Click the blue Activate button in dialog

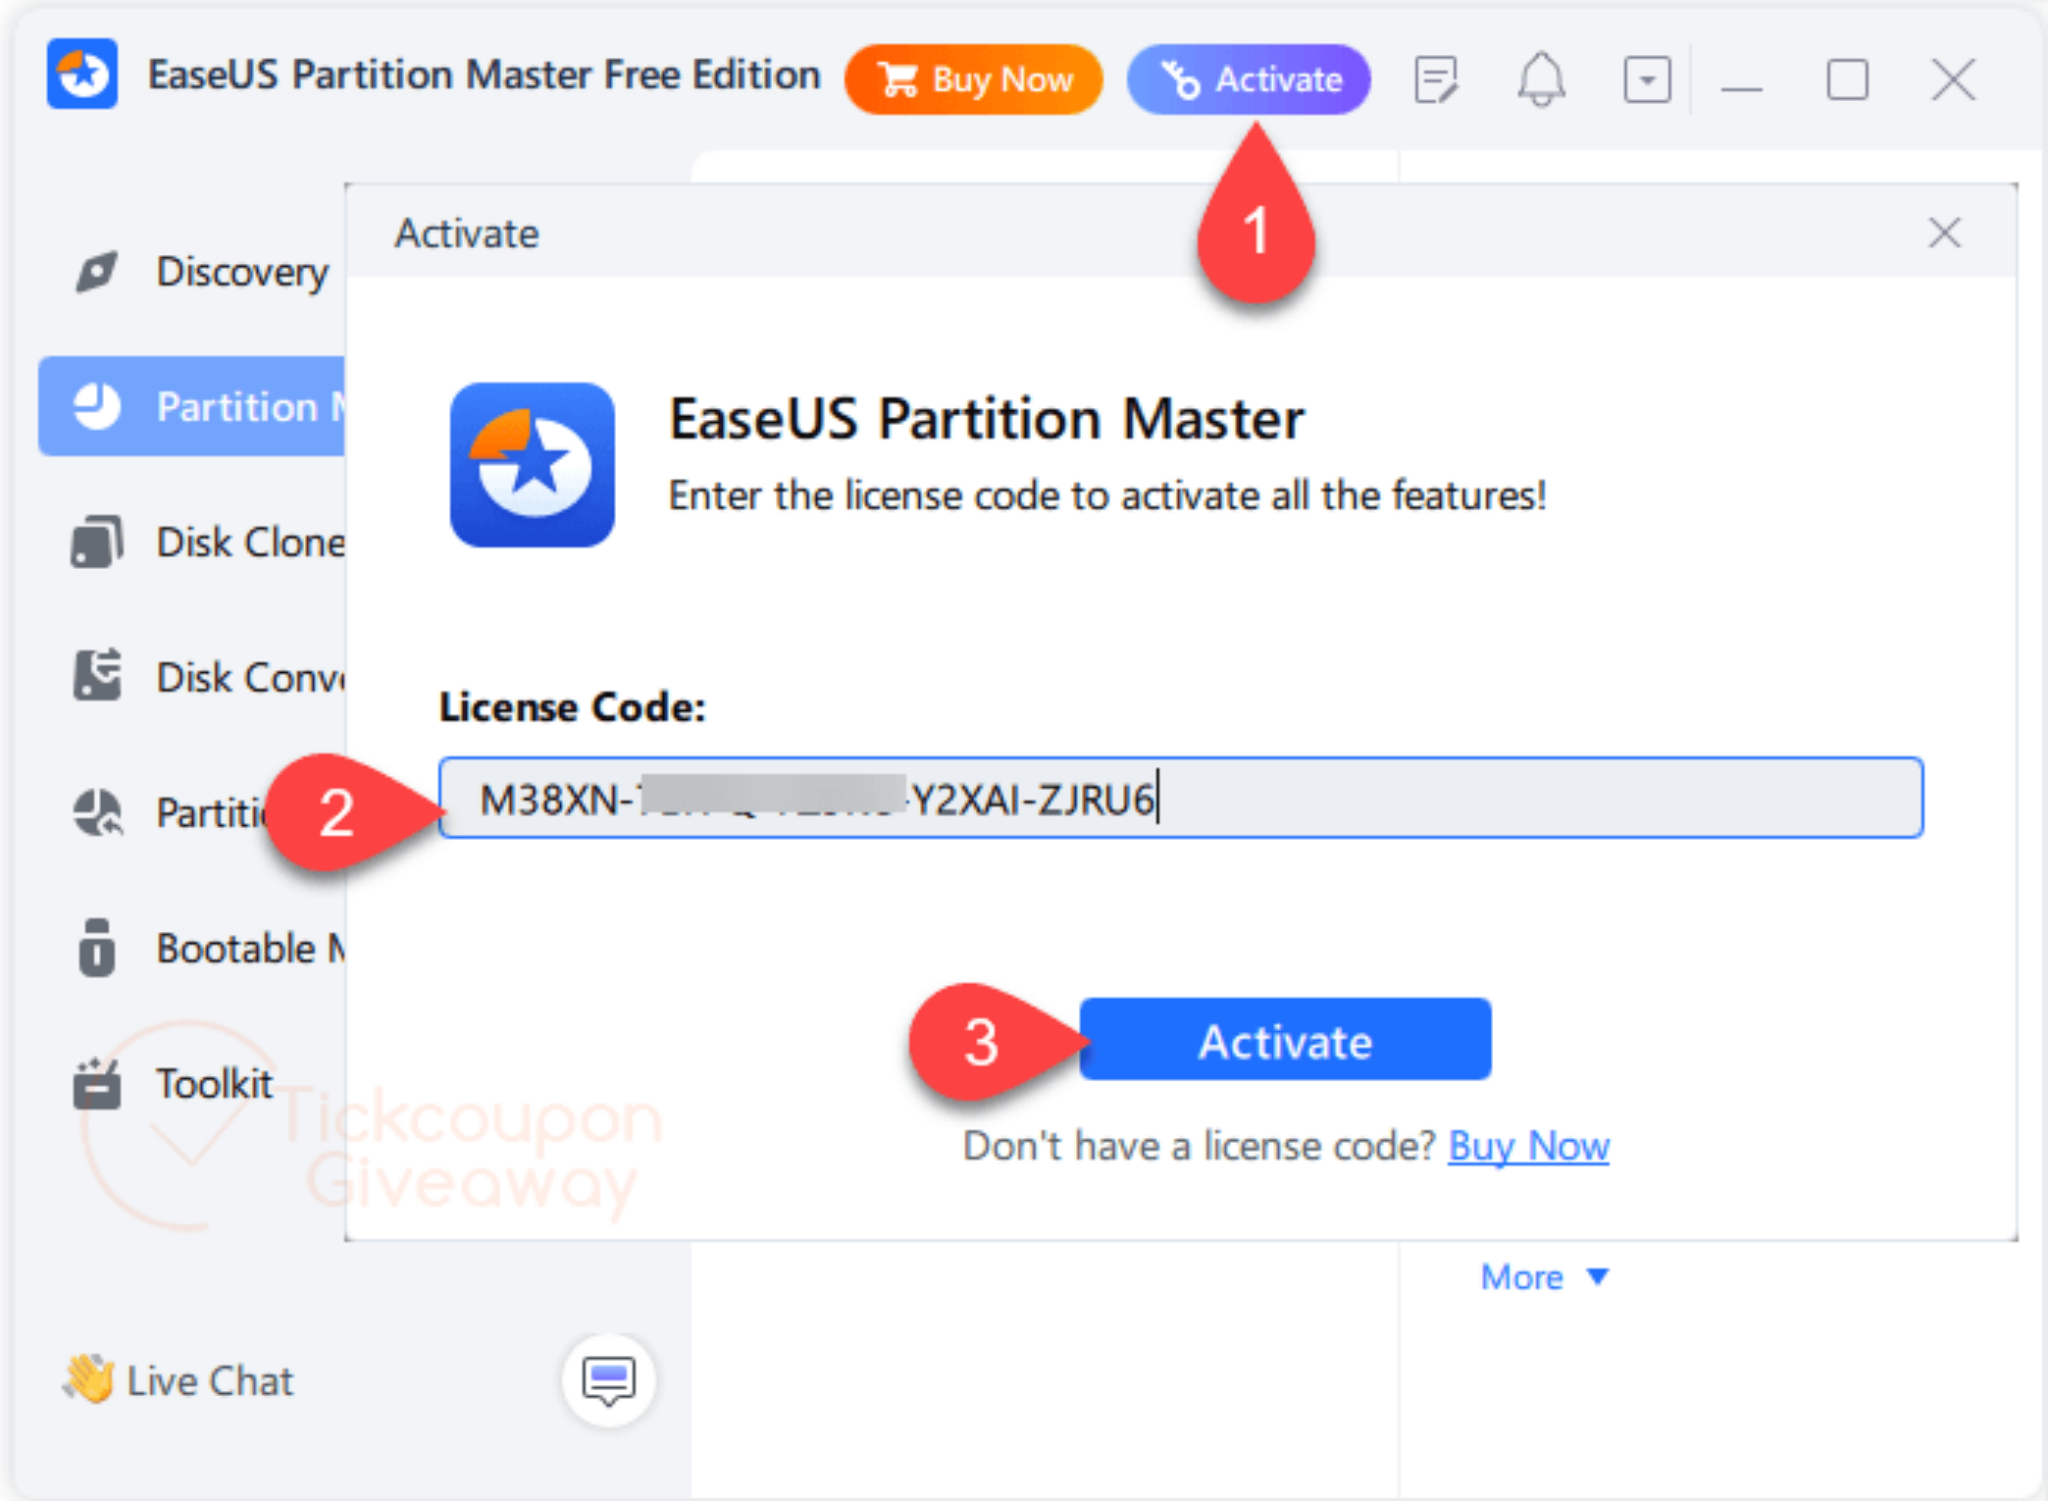coord(1285,1040)
